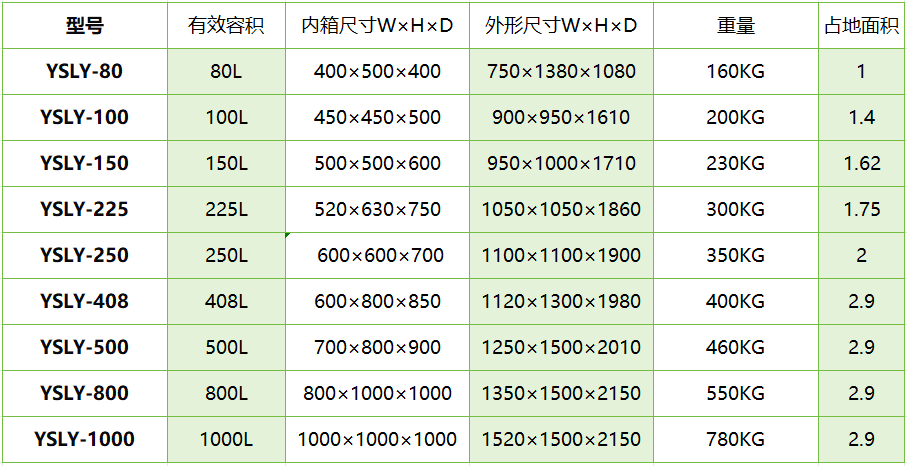Click the 230KG weight cell
Image resolution: width=907 pixels, height=466 pixels.
coord(736,164)
